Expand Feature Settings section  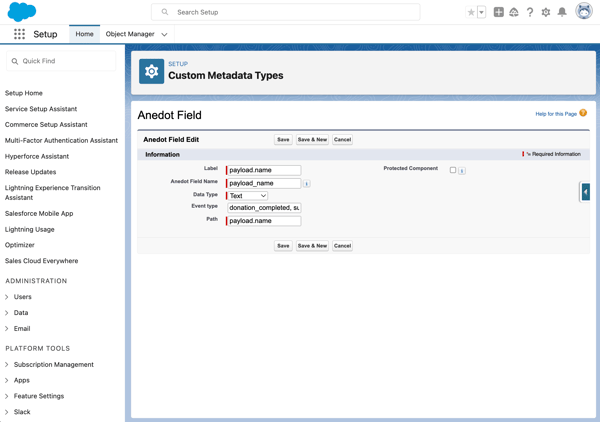click(7, 396)
